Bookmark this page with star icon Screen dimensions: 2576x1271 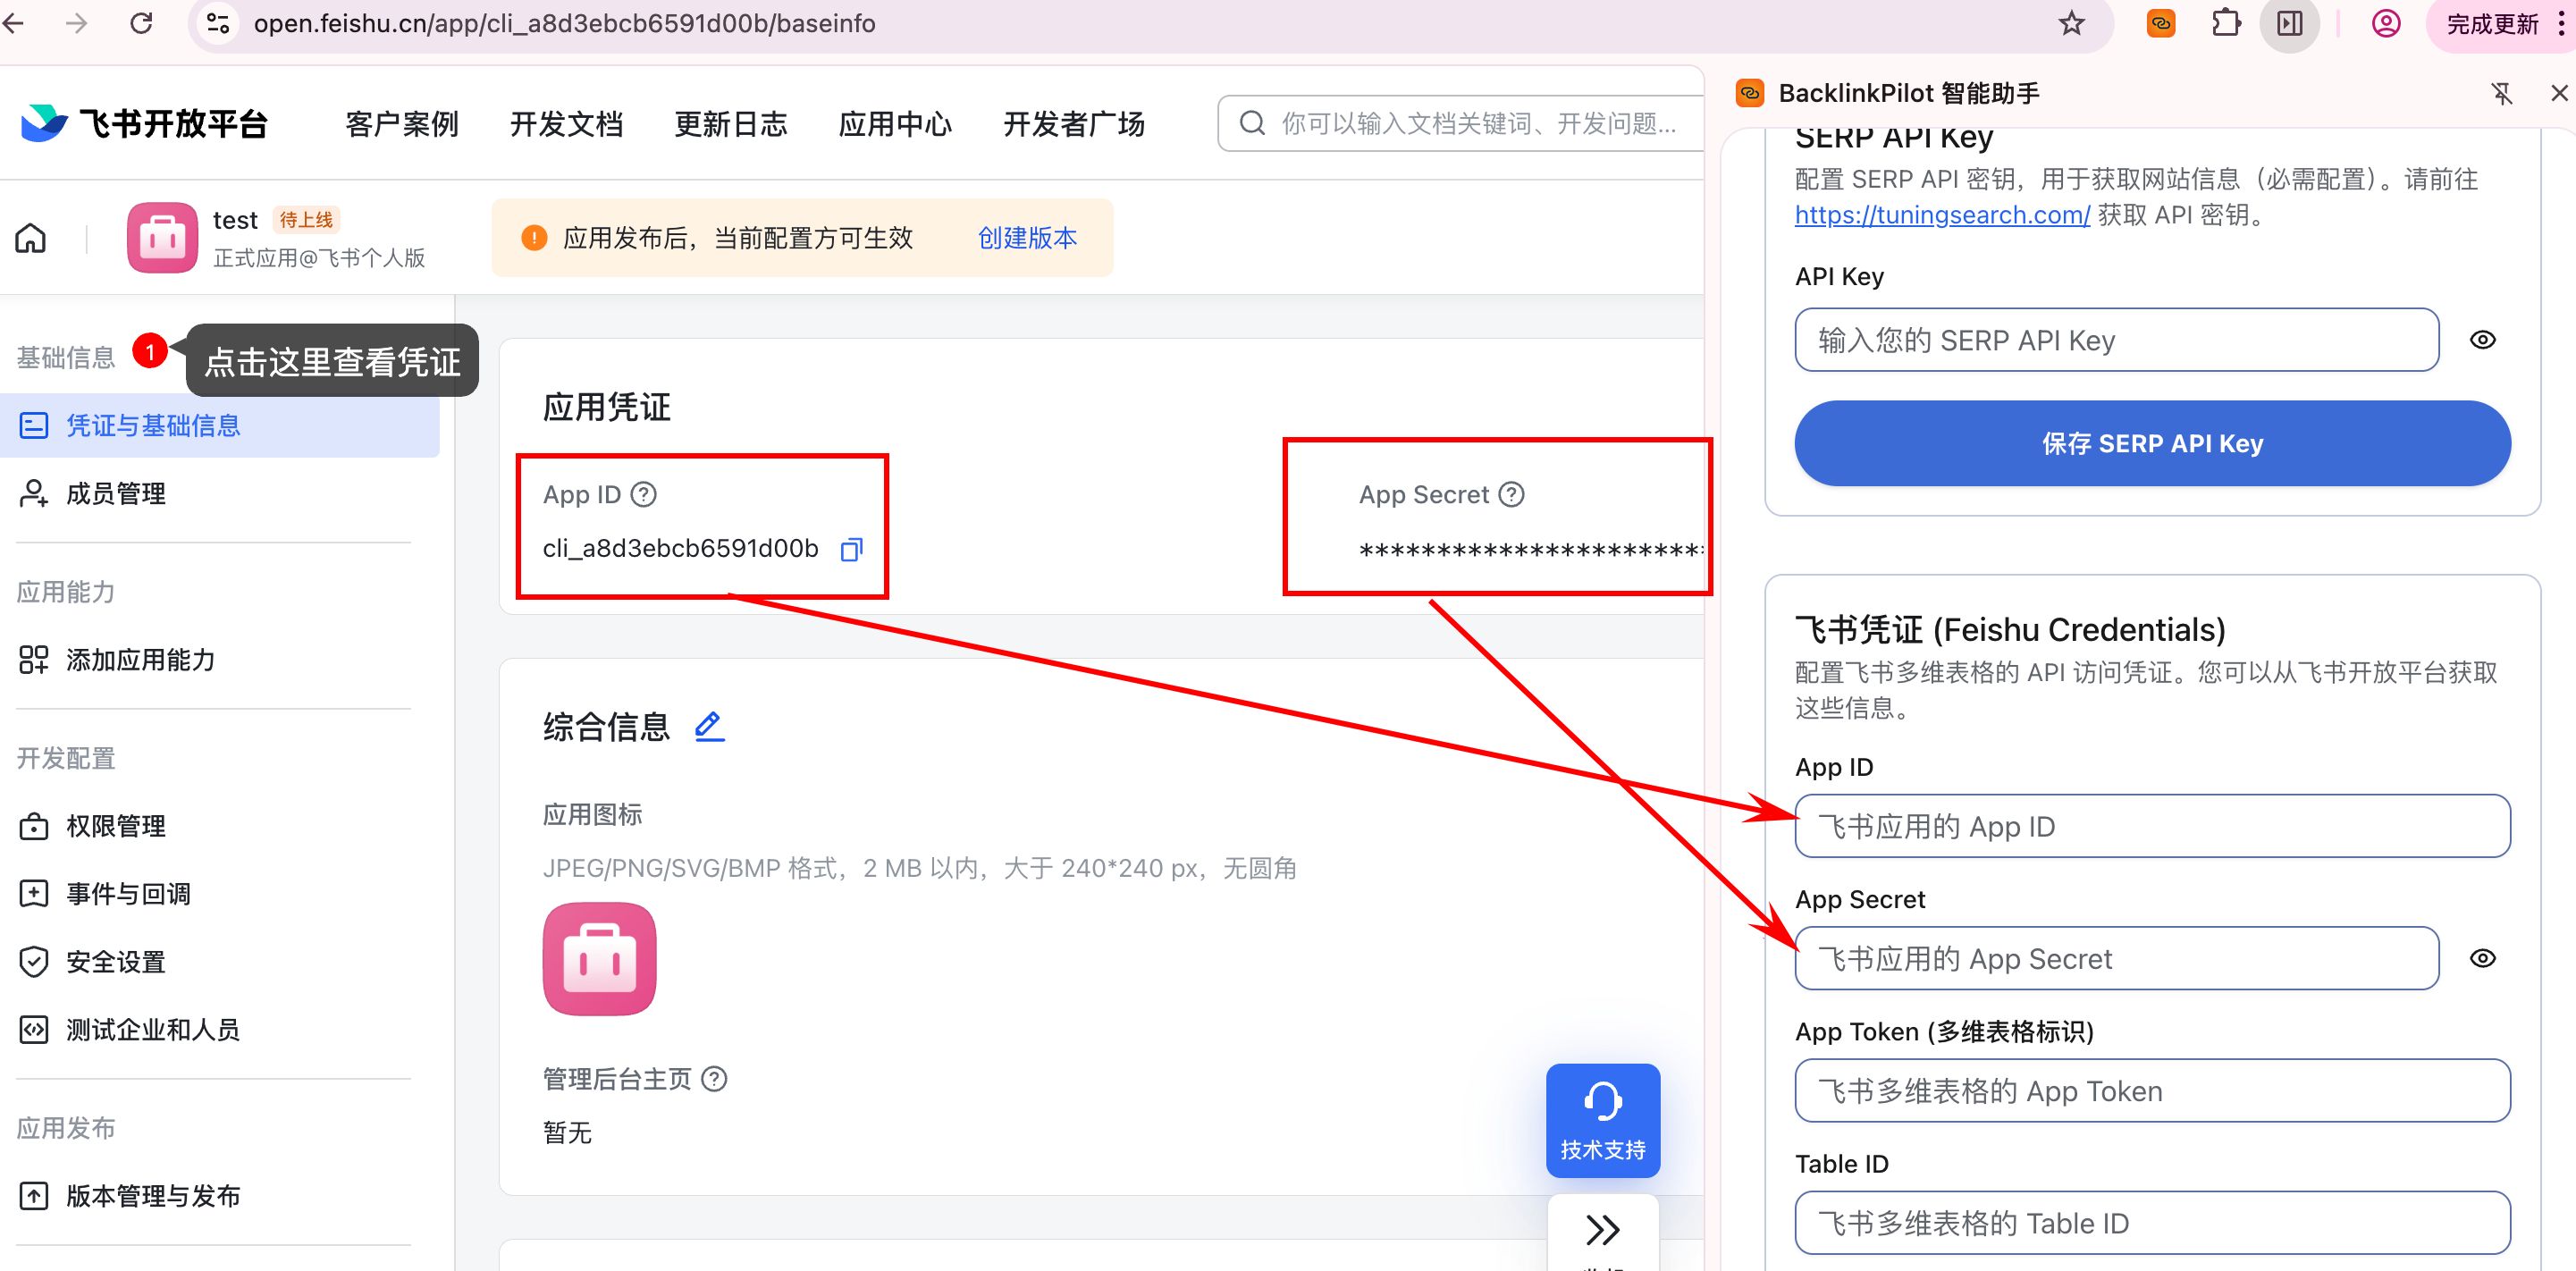click(x=2071, y=23)
